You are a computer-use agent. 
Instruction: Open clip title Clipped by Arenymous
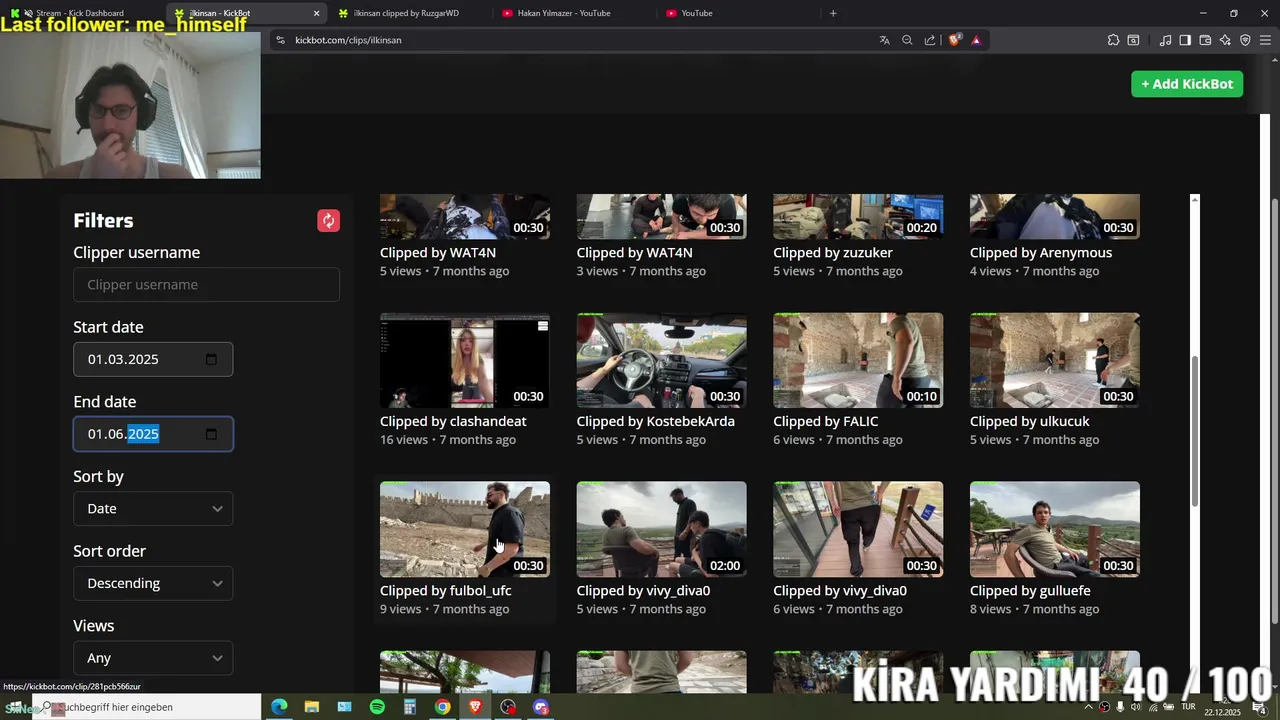tap(1041, 253)
